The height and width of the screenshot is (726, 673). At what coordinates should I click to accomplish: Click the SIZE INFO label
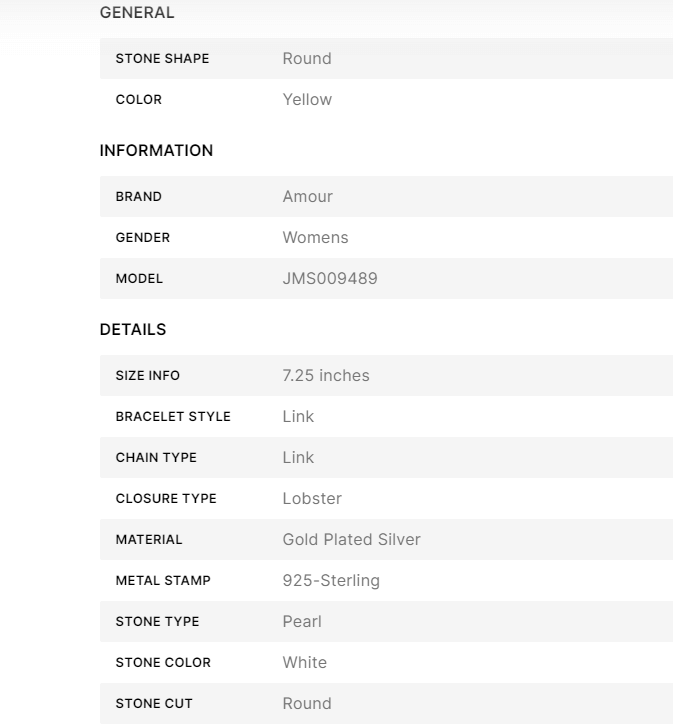pyautogui.click(x=148, y=376)
